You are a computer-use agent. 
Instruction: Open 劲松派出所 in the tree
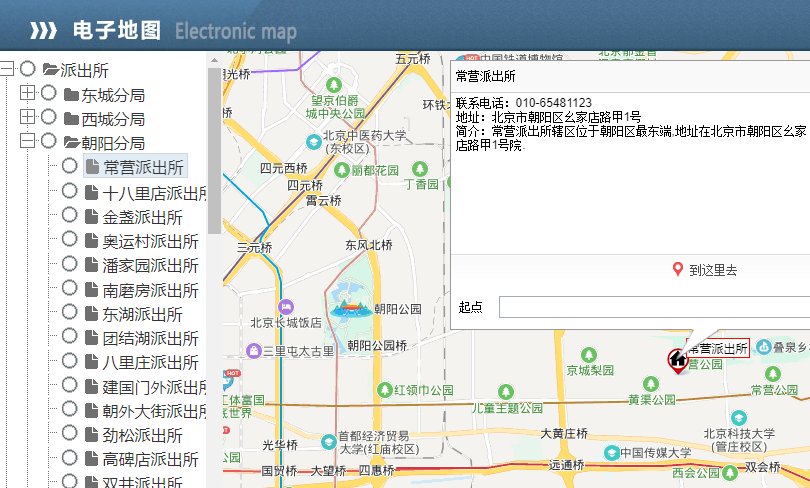(x=142, y=435)
